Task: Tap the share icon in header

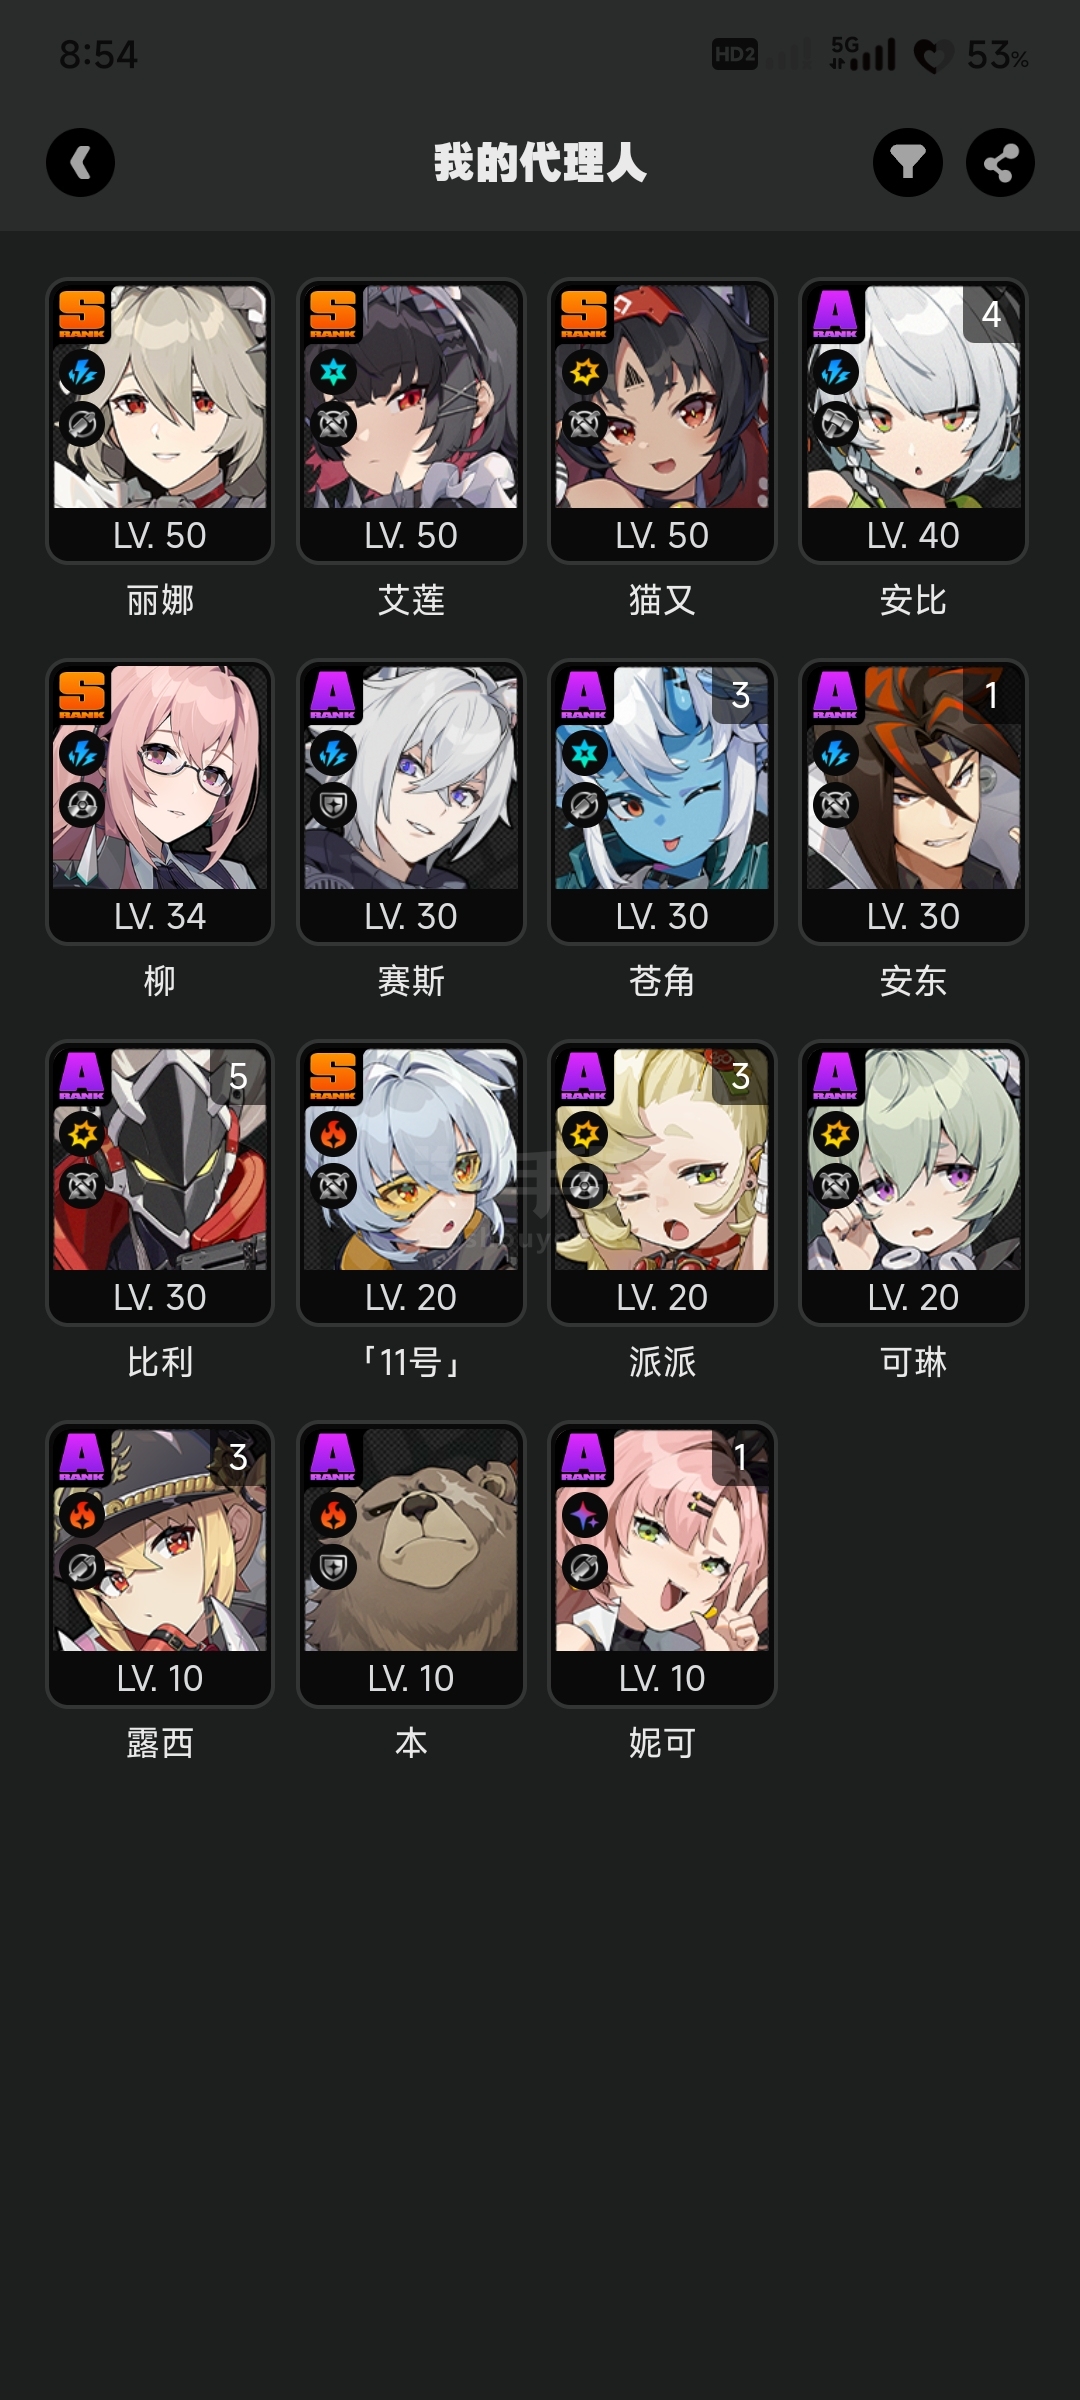Action: tap(1000, 163)
